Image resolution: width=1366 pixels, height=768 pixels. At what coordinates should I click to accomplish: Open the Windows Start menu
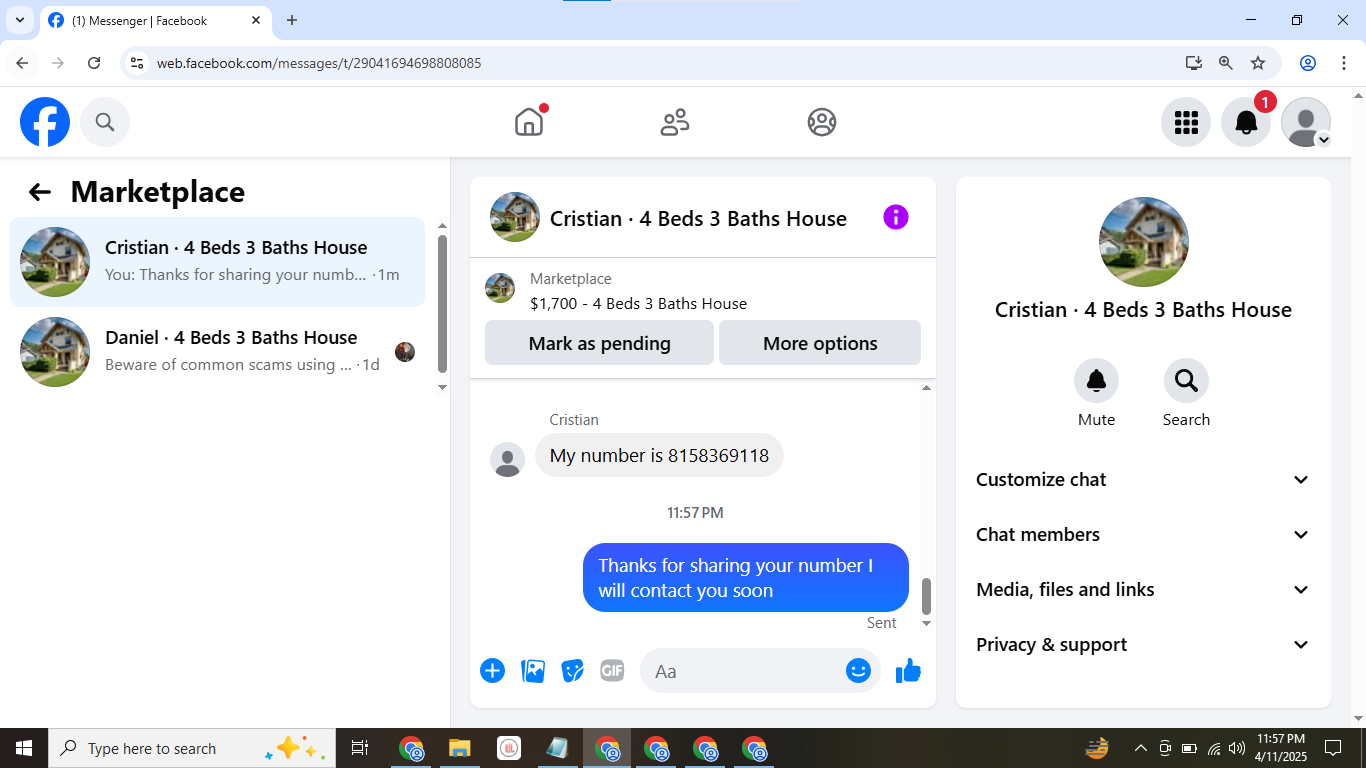pos(24,748)
